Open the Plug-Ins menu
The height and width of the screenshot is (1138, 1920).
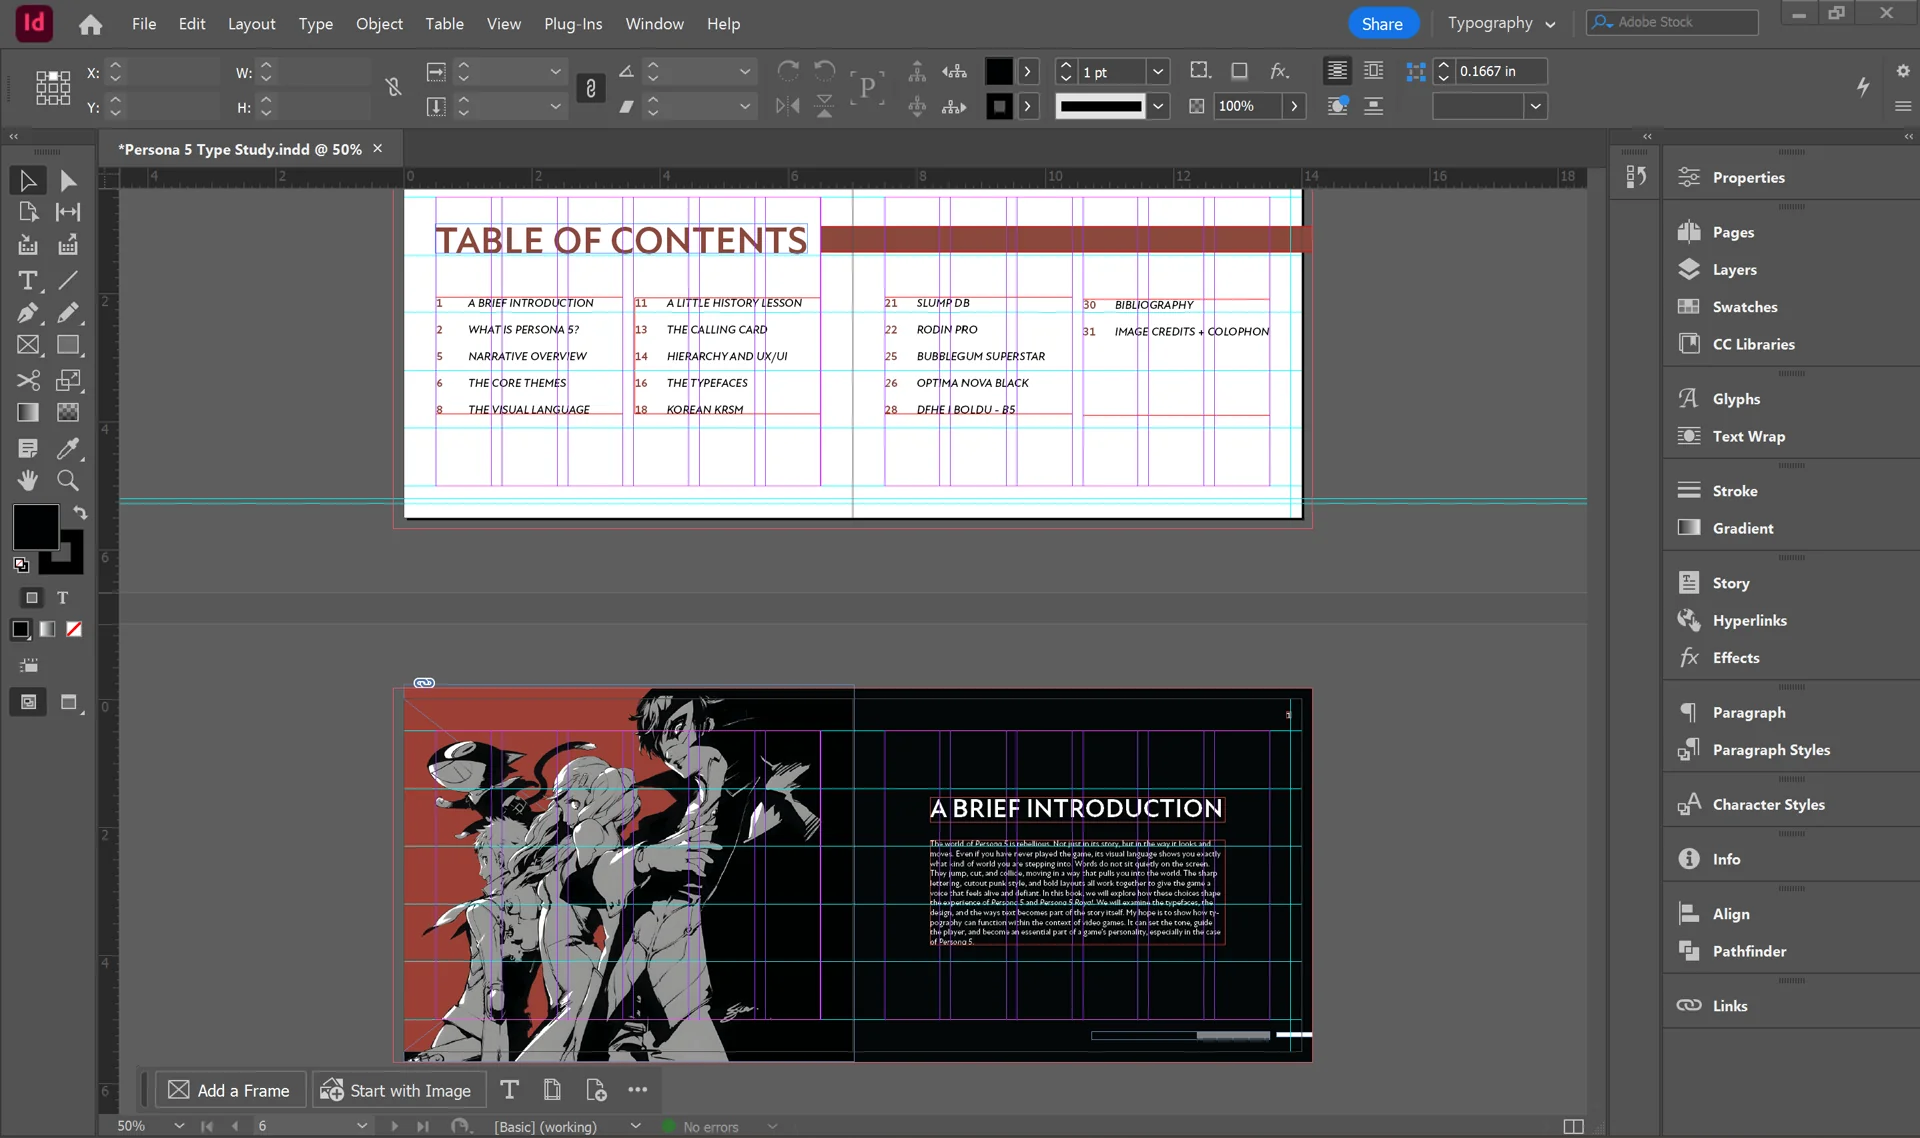573,23
